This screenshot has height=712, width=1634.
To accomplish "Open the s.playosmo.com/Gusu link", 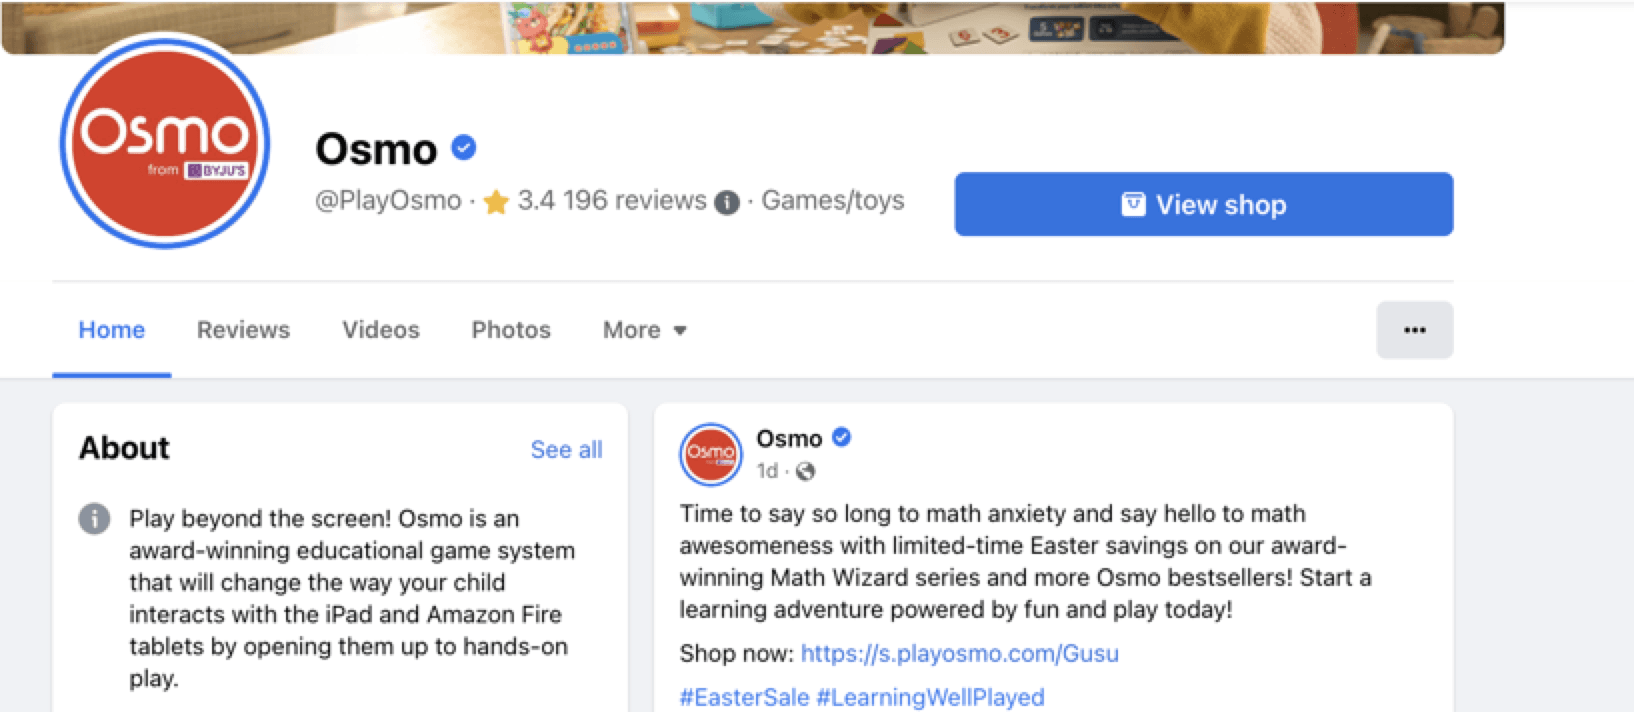I will click(x=960, y=654).
